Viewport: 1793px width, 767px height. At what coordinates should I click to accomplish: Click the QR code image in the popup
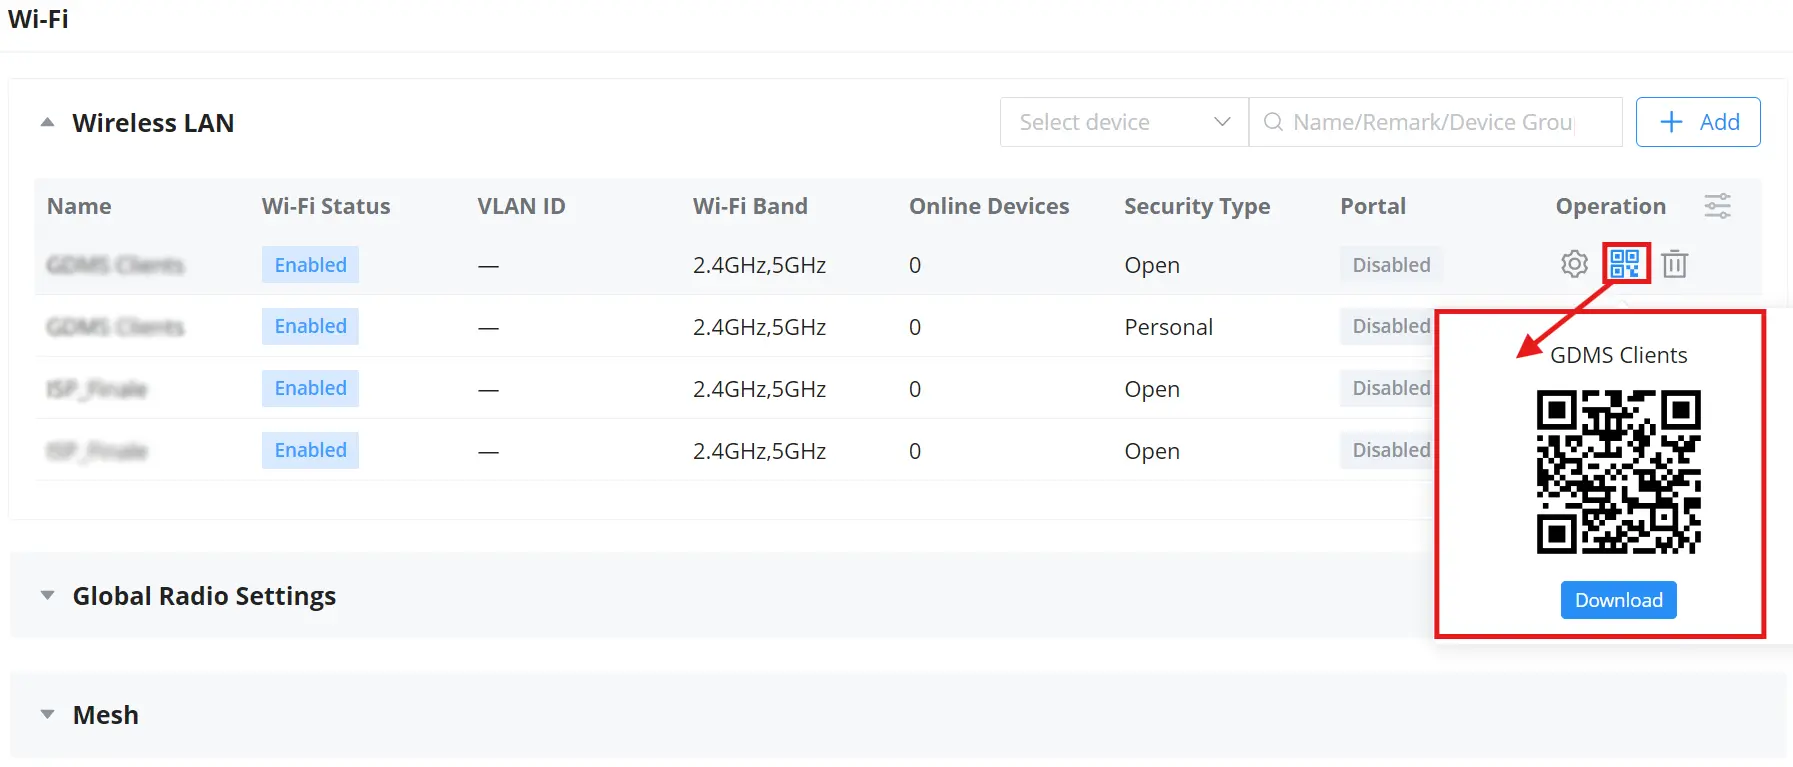pyautogui.click(x=1618, y=472)
